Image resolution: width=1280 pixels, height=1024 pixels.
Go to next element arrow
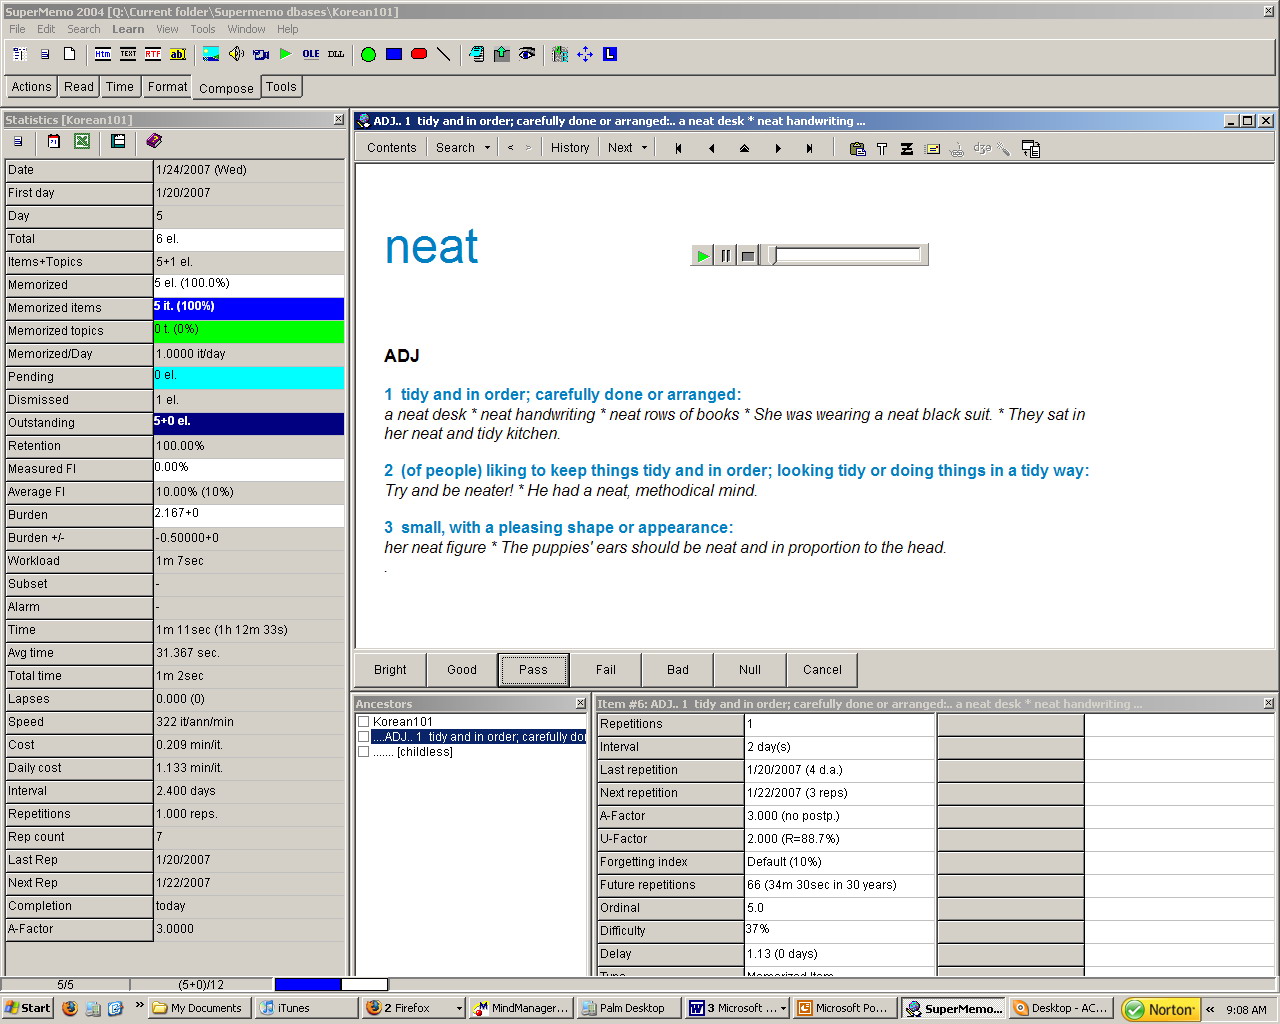(x=777, y=148)
